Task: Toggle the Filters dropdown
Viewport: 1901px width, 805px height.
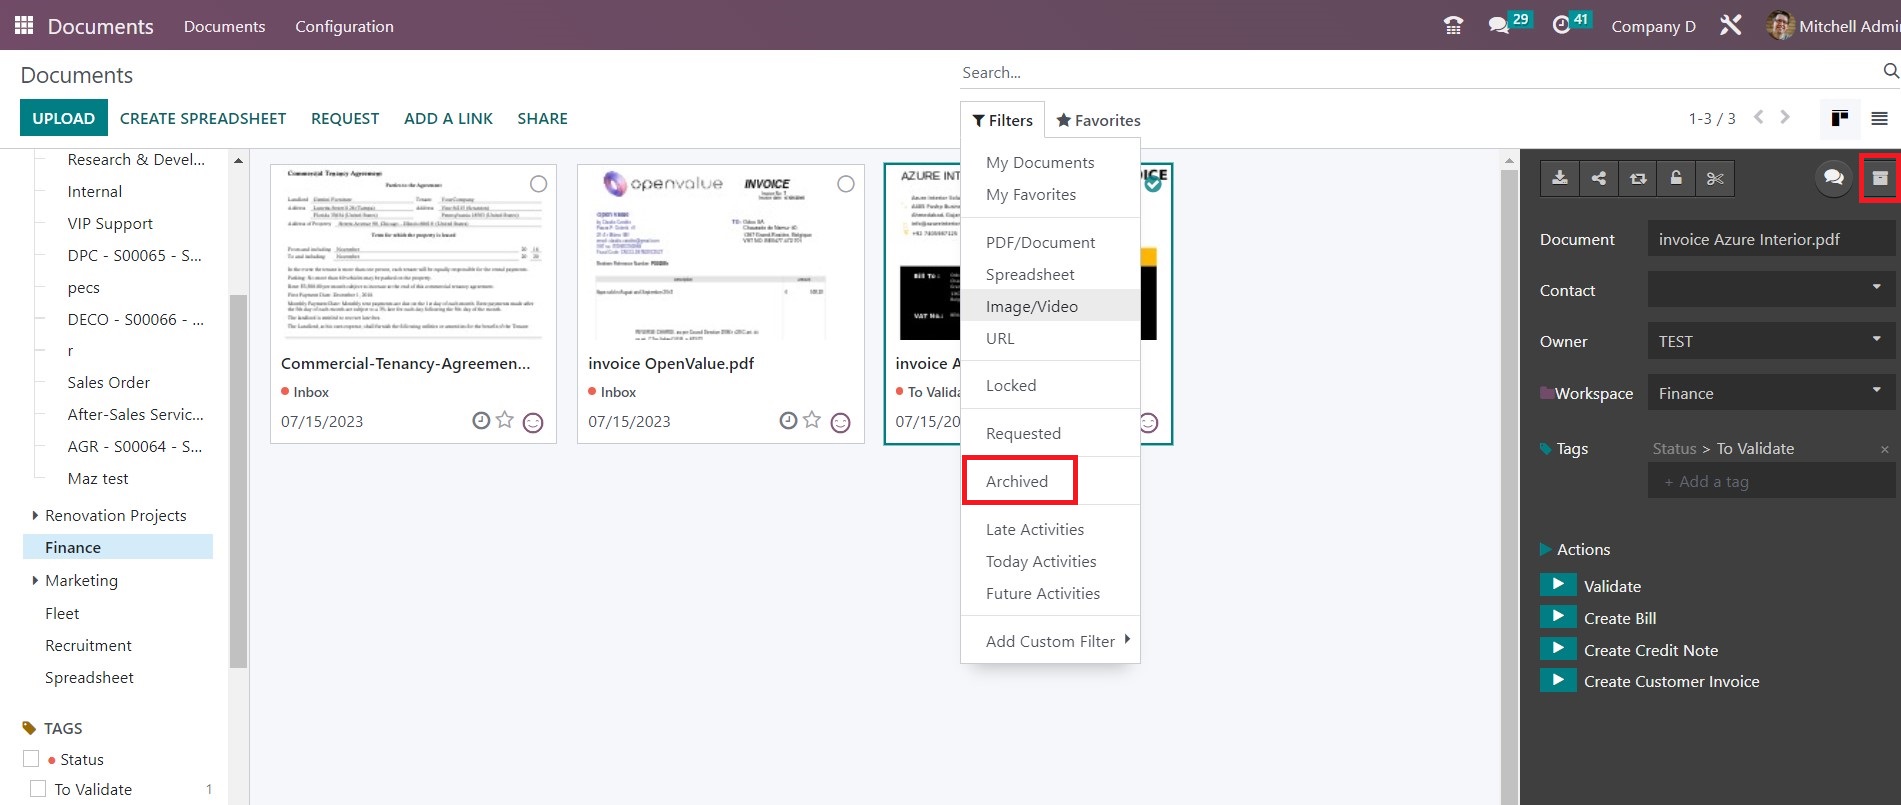Action: [1002, 120]
